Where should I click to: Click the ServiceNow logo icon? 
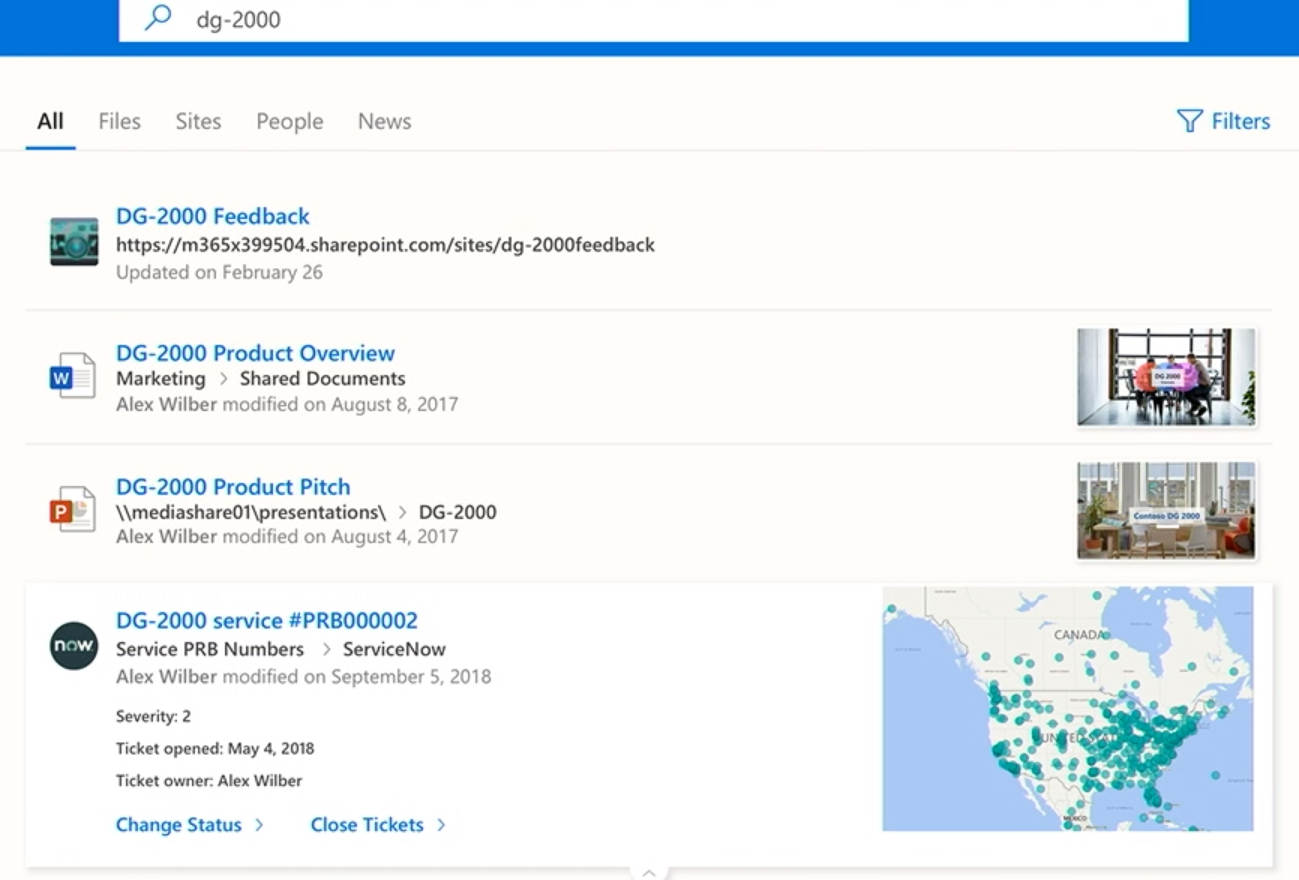74,646
